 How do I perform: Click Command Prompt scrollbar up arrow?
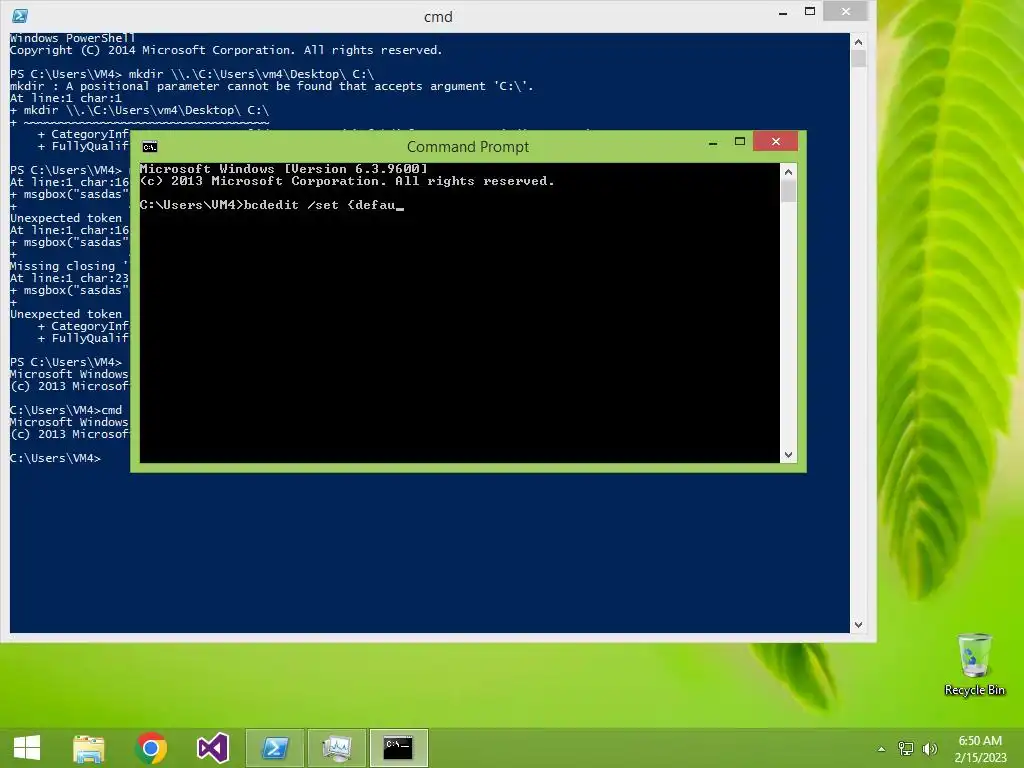click(788, 172)
